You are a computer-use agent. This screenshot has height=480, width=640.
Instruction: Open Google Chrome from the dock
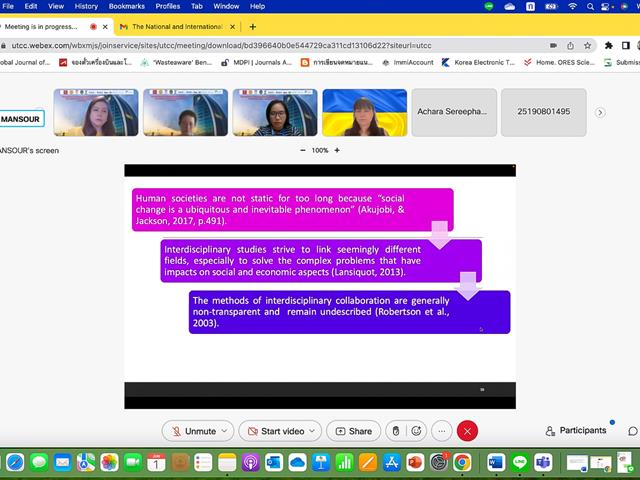click(462, 462)
